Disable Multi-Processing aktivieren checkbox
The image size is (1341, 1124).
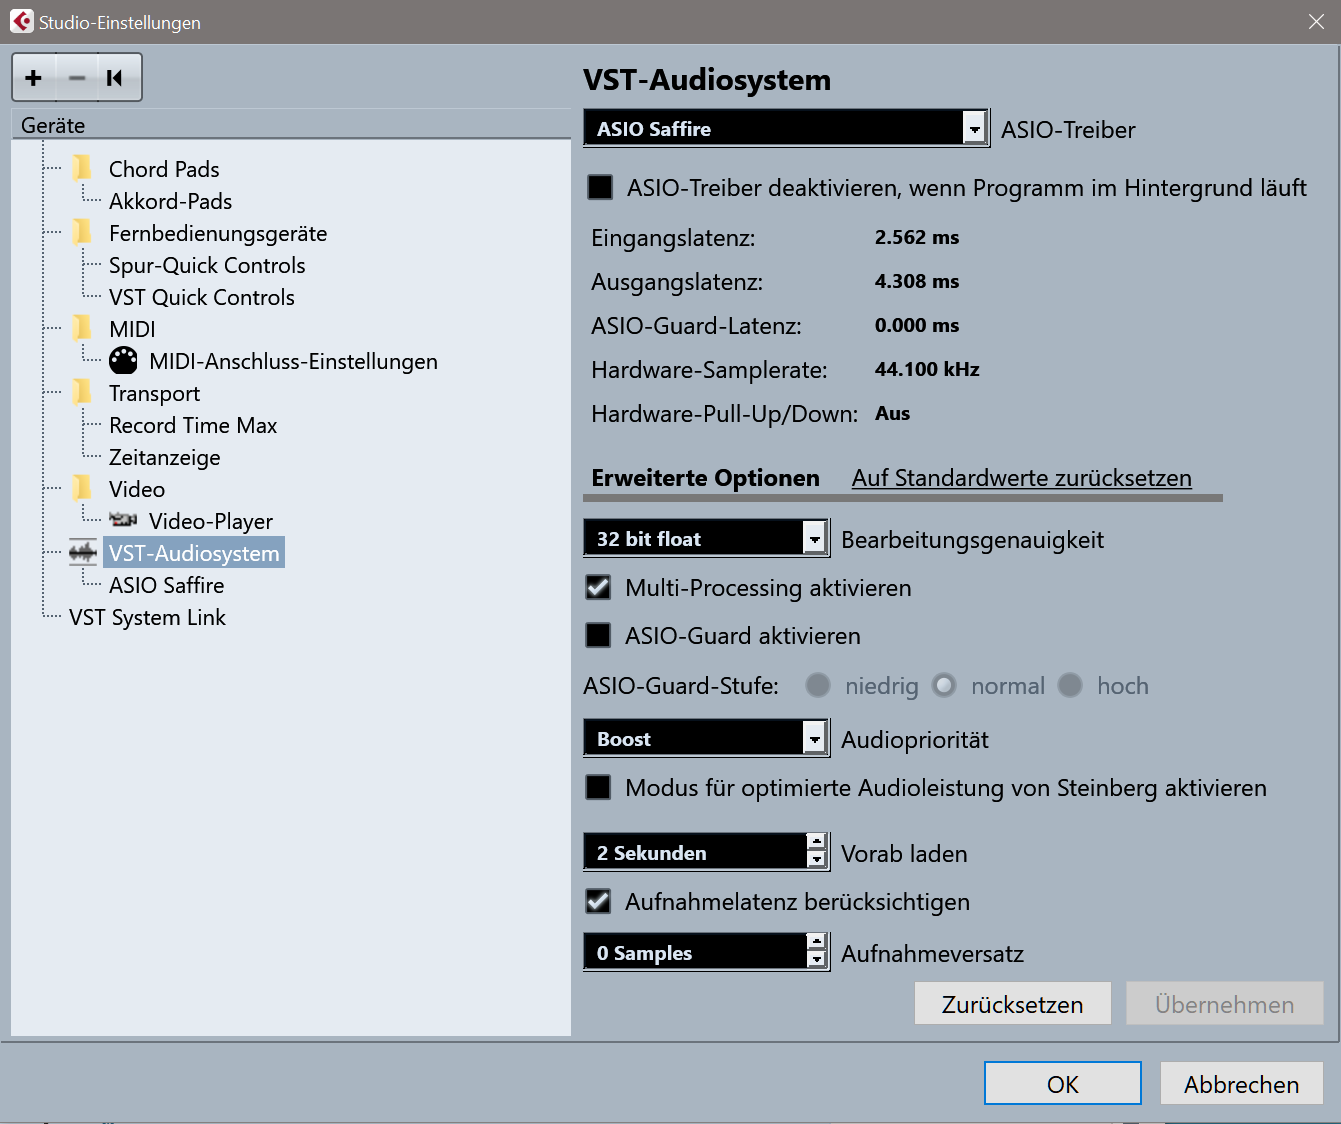click(598, 587)
